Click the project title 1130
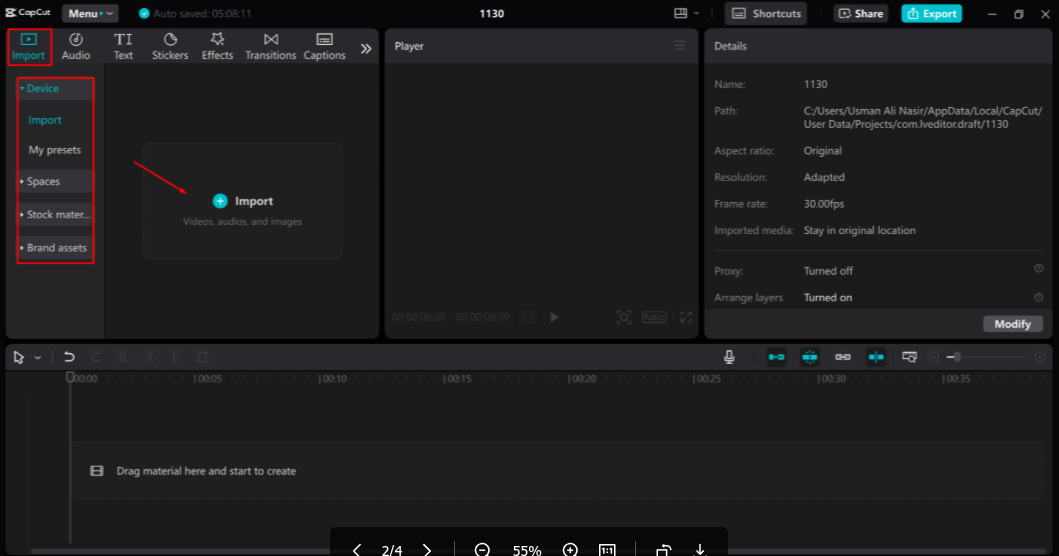Image resolution: width=1059 pixels, height=556 pixels. click(x=492, y=14)
